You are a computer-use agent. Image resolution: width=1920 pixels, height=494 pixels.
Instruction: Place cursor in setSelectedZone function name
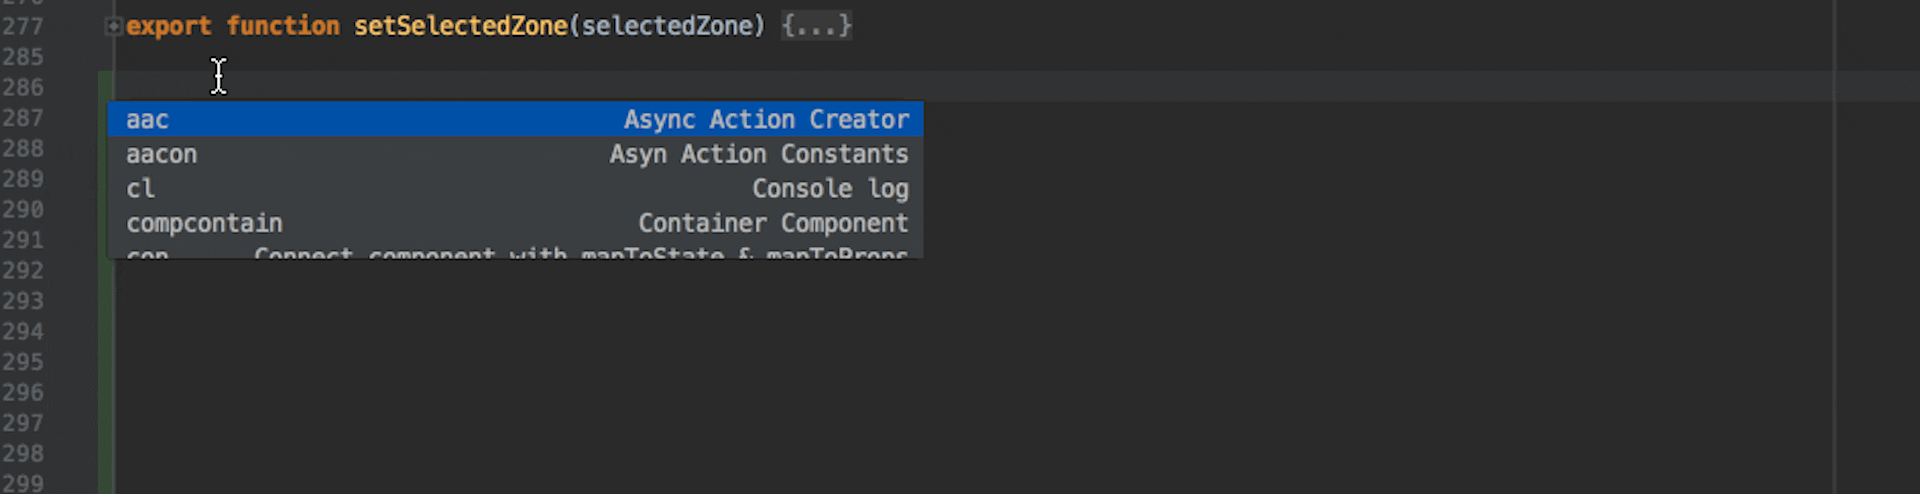(460, 26)
